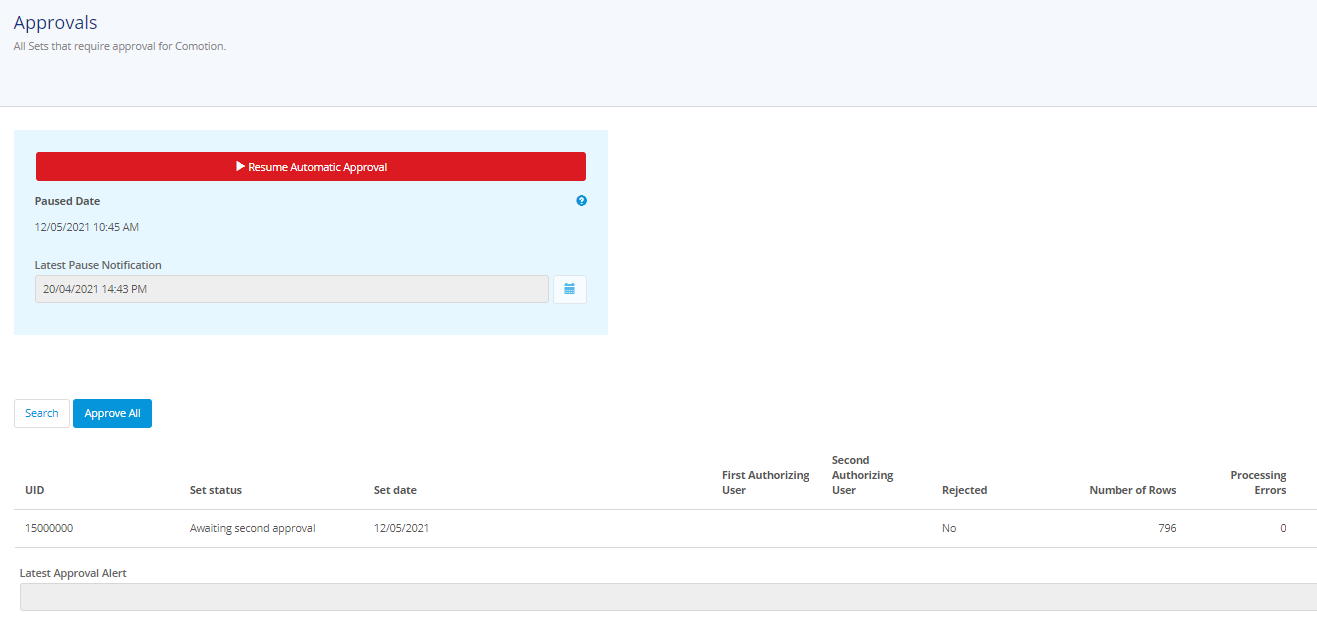This screenshot has height=622, width=1317.
Task: Click the Search button
Action: click(x=42, y=413)
